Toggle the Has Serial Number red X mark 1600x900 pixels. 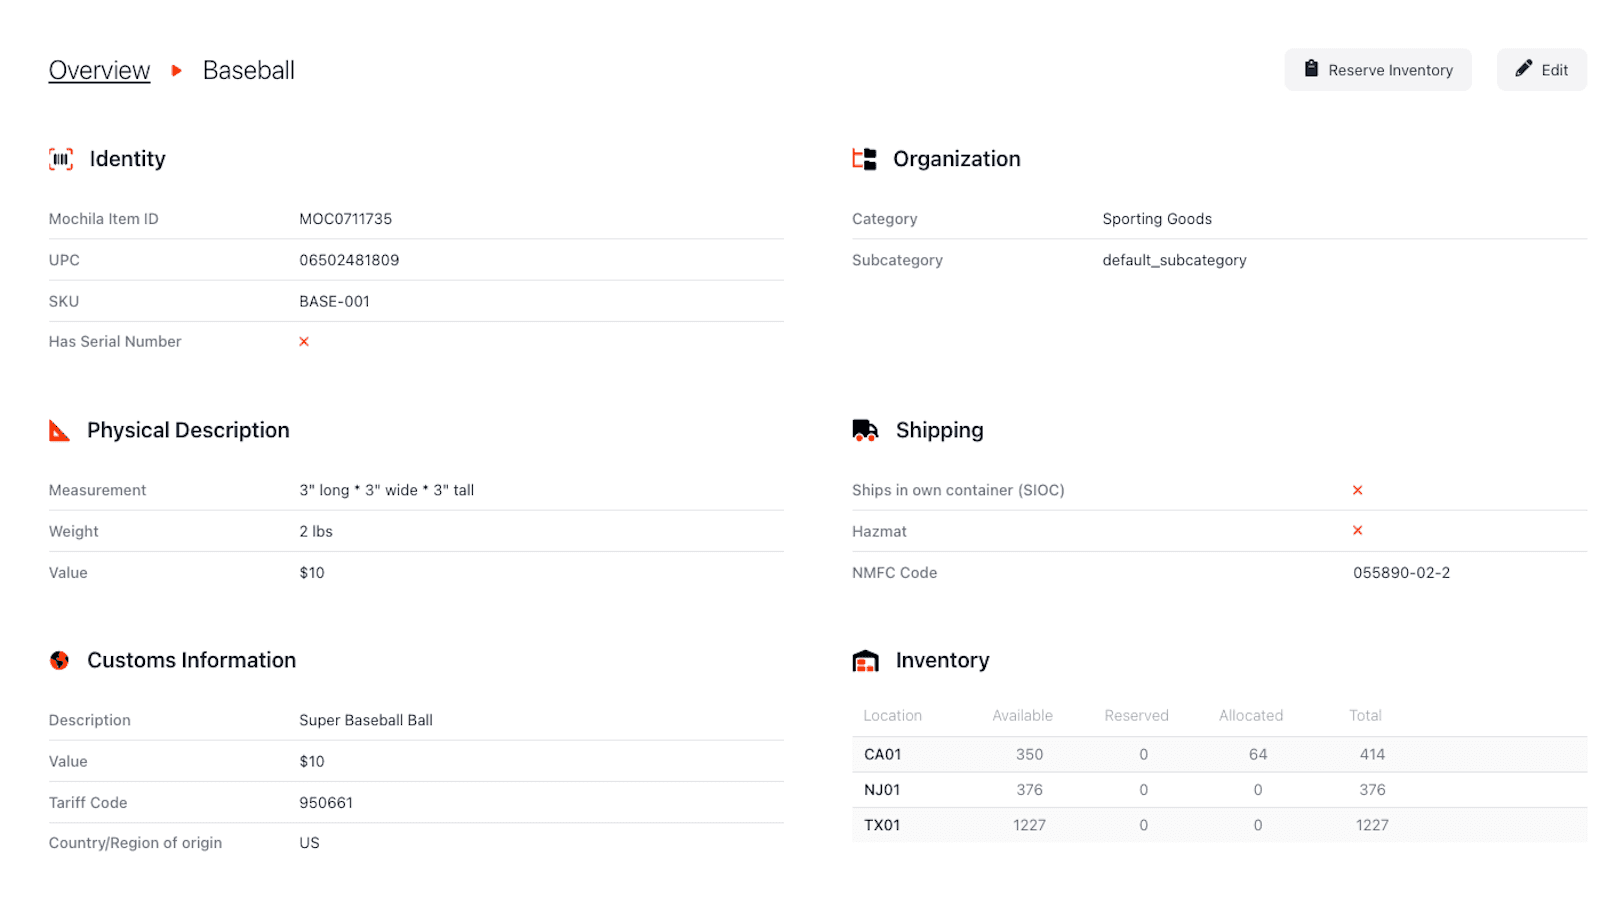pos(304,341)
